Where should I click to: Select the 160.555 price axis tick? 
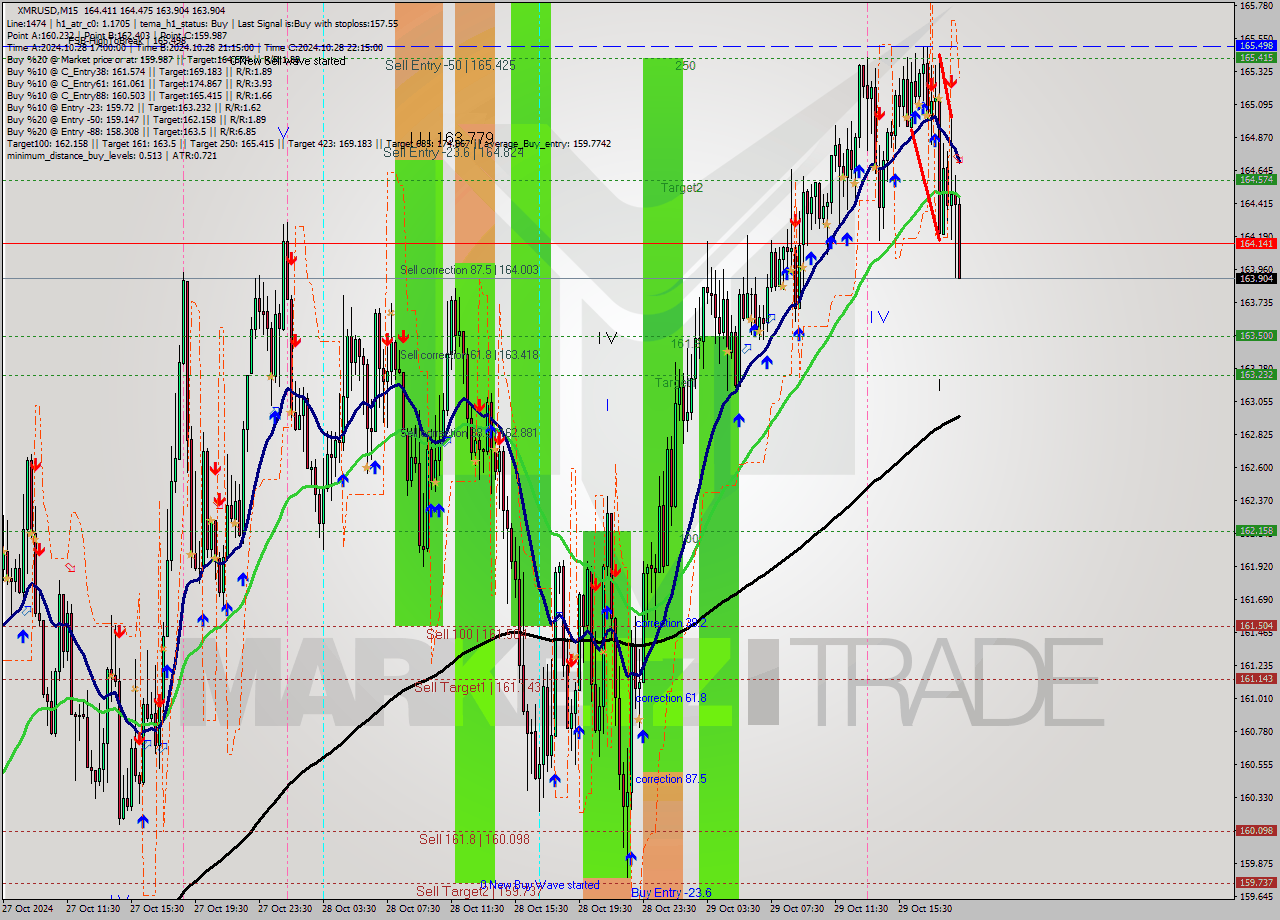click(x=1255, y=765)
